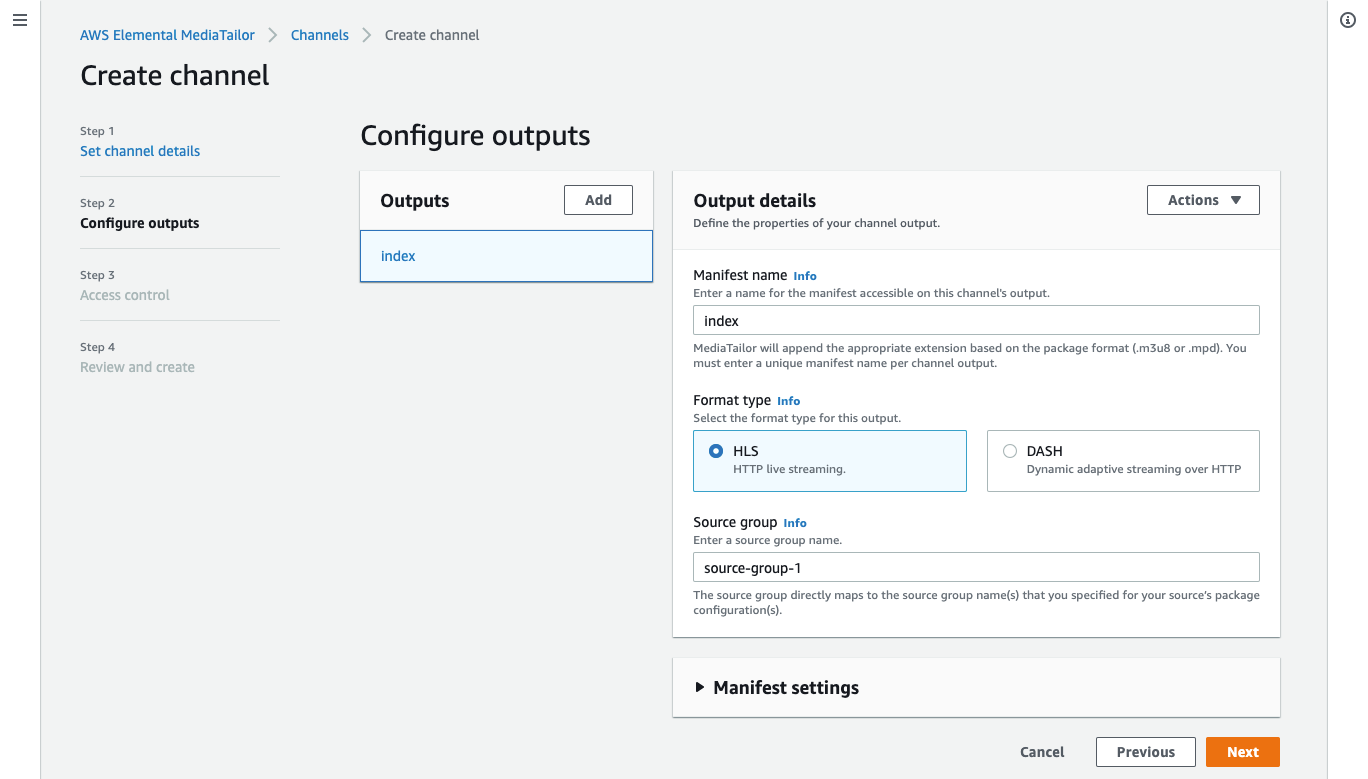
Task: Click the Configure outputs page heading
Action: [475, 136]
